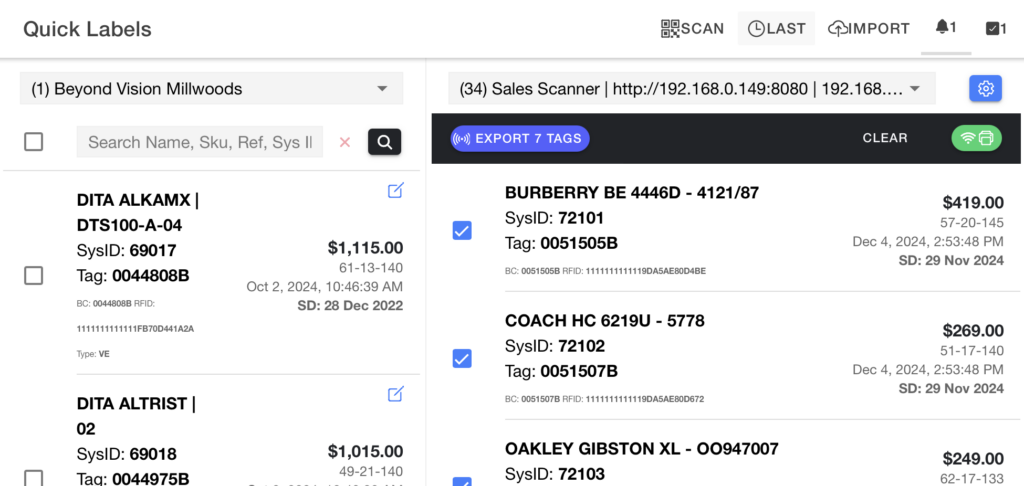
Task: Uncheck the Oakley Gibston XL checkbox
Action: point(462,482)
